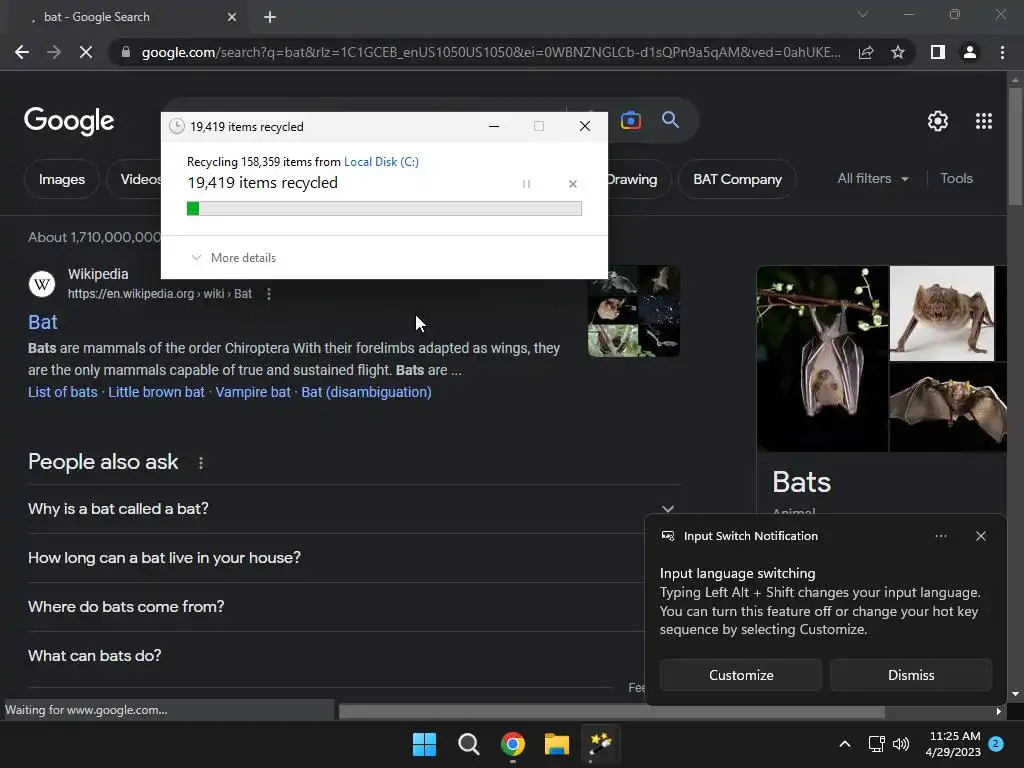
Task: Click the Wikipedia favicon
Action: [x=42, y=284]
